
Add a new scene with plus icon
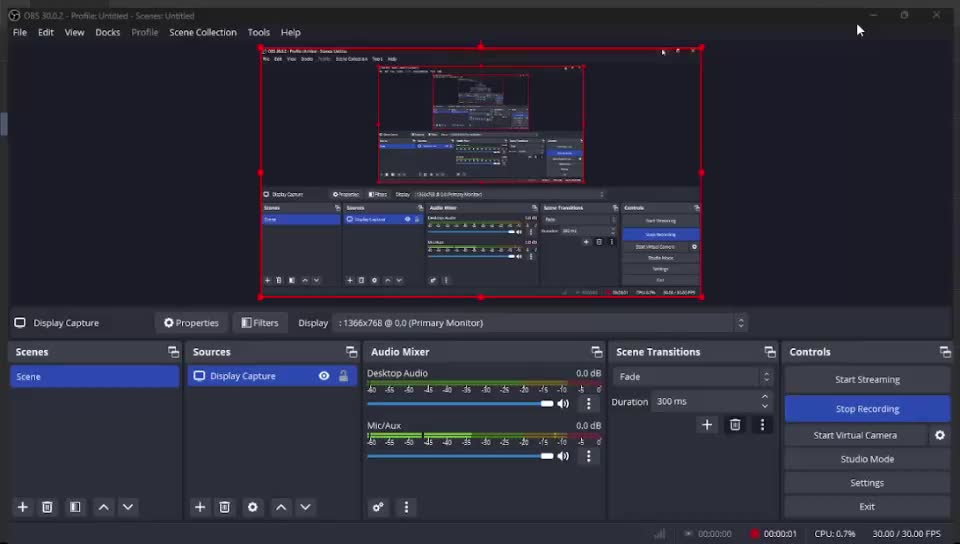[x=23, y=507]
